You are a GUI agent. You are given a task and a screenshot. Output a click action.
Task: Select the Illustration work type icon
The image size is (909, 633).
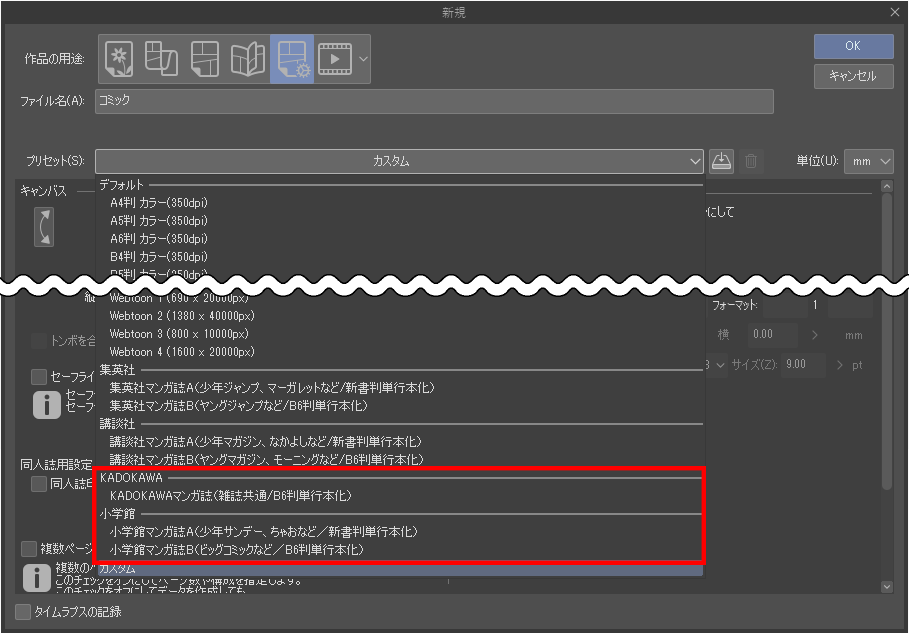pyautogui.click(x=119, y=59)
